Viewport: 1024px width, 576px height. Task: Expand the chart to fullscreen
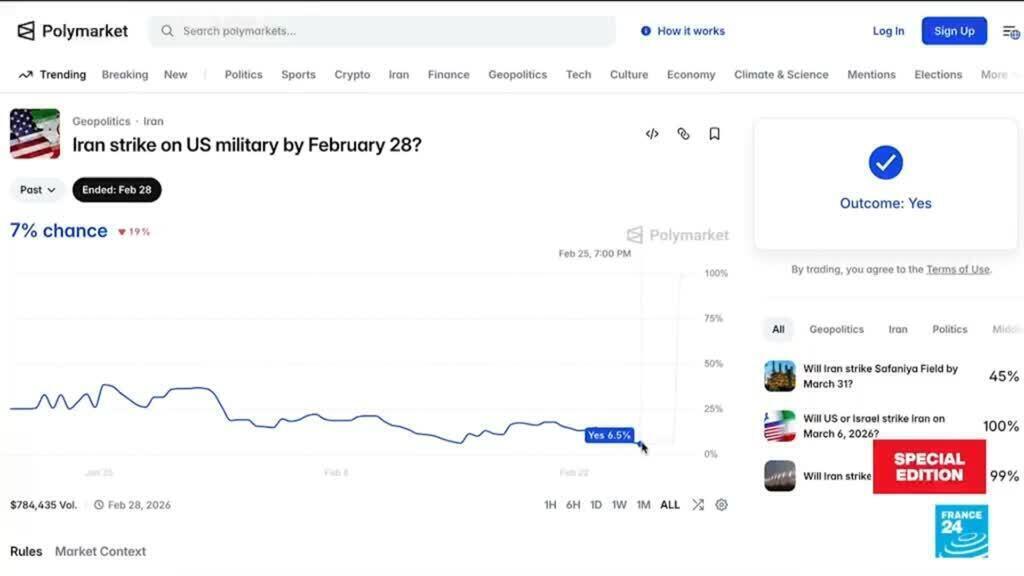[697, 505]
